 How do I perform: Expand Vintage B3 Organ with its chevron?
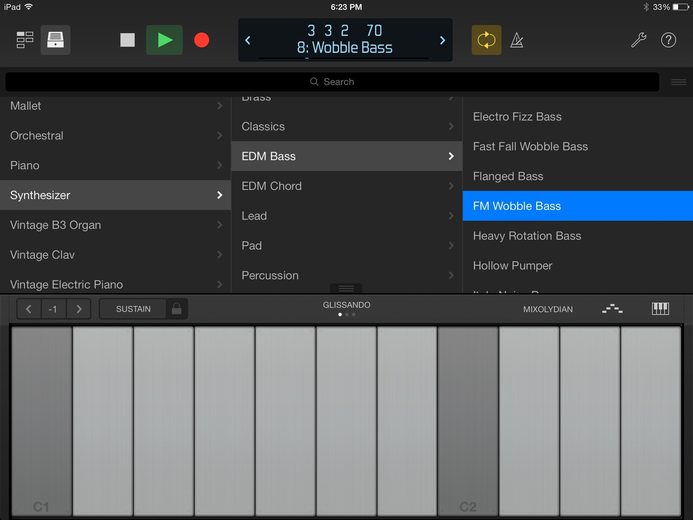coord(220,225)
